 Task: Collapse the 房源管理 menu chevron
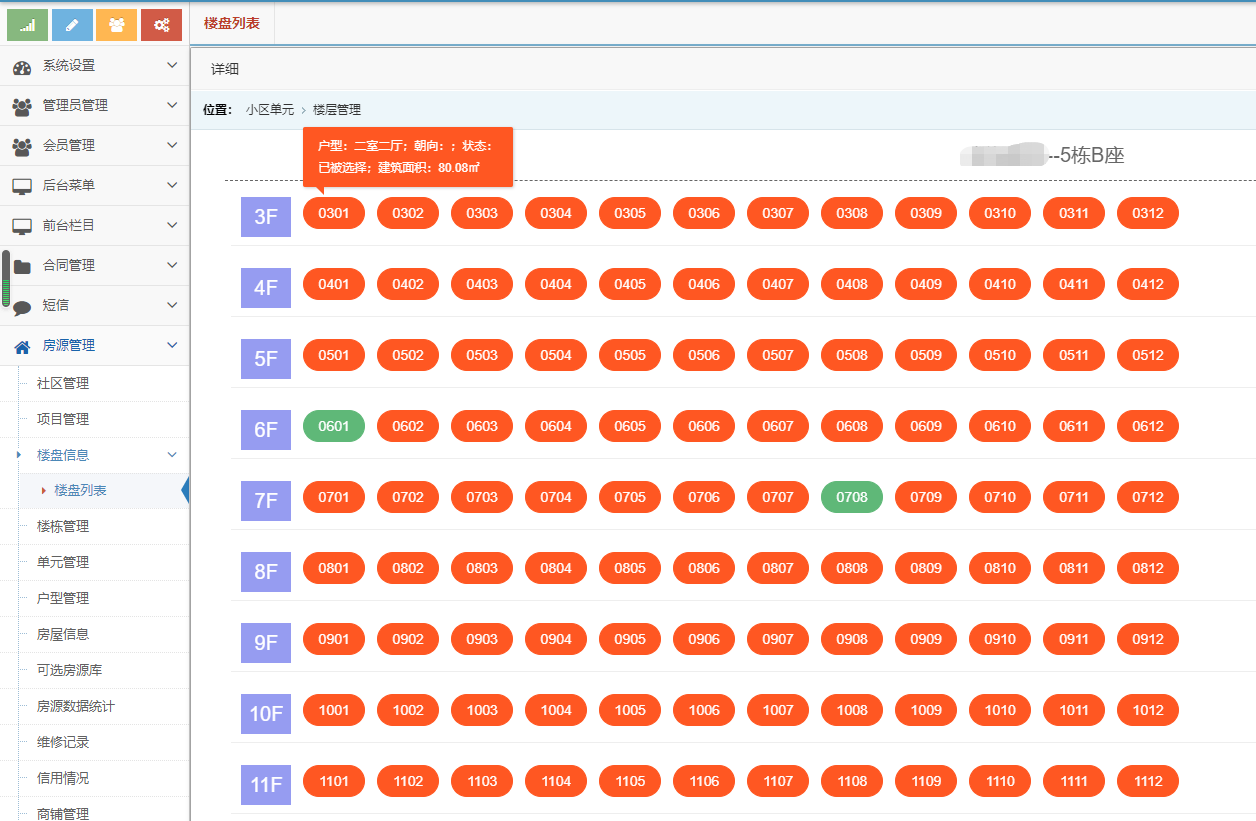click(x=172, y=345)
